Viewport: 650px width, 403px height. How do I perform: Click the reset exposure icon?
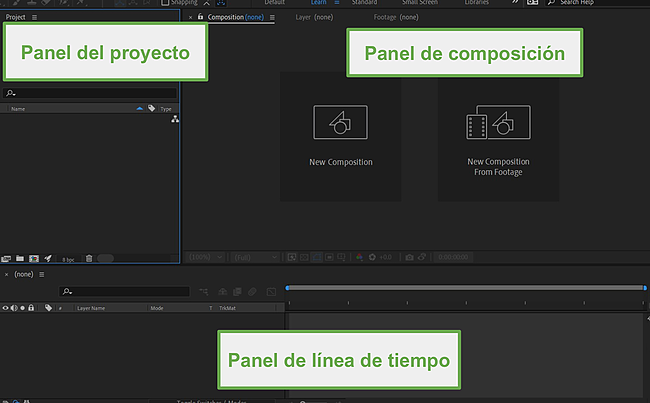(372, 257)
